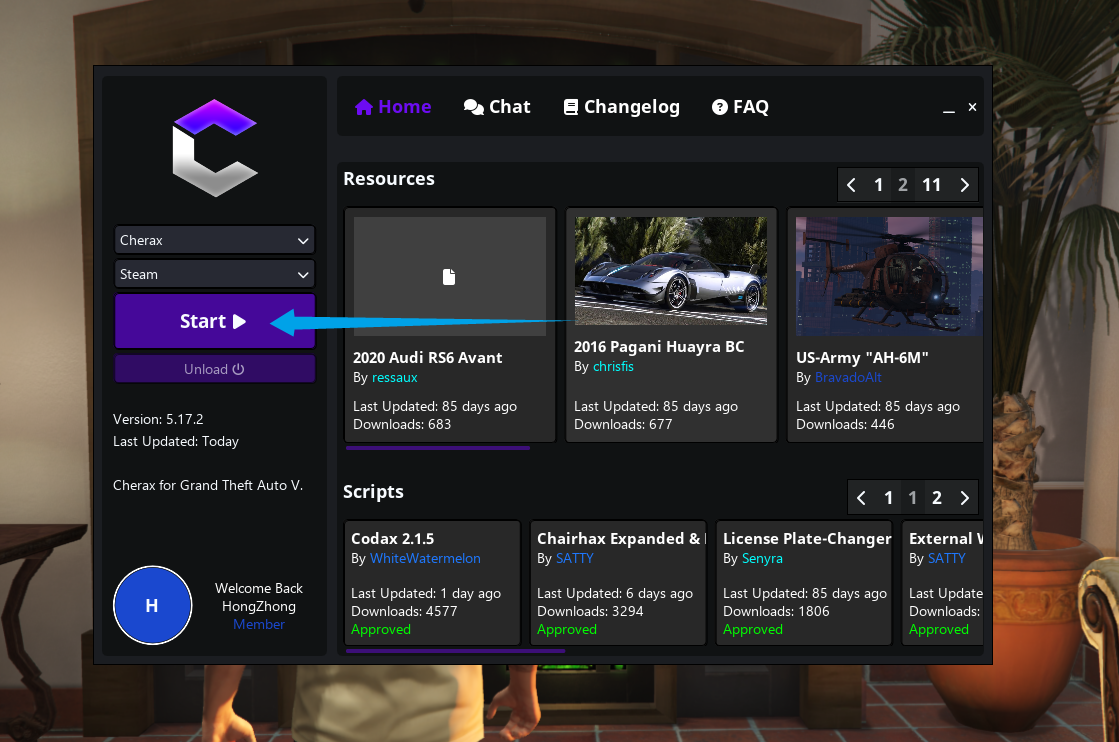
Task: Open author link chrisfis
Action: tap(612, 367)
